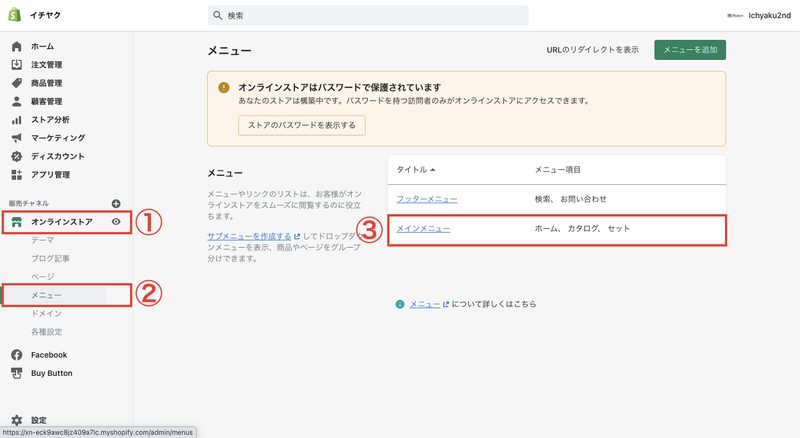Viewport: 800px width, 438px height.
Task: Click URLのリダイレクトを表示 link
Action: (592, 50)
